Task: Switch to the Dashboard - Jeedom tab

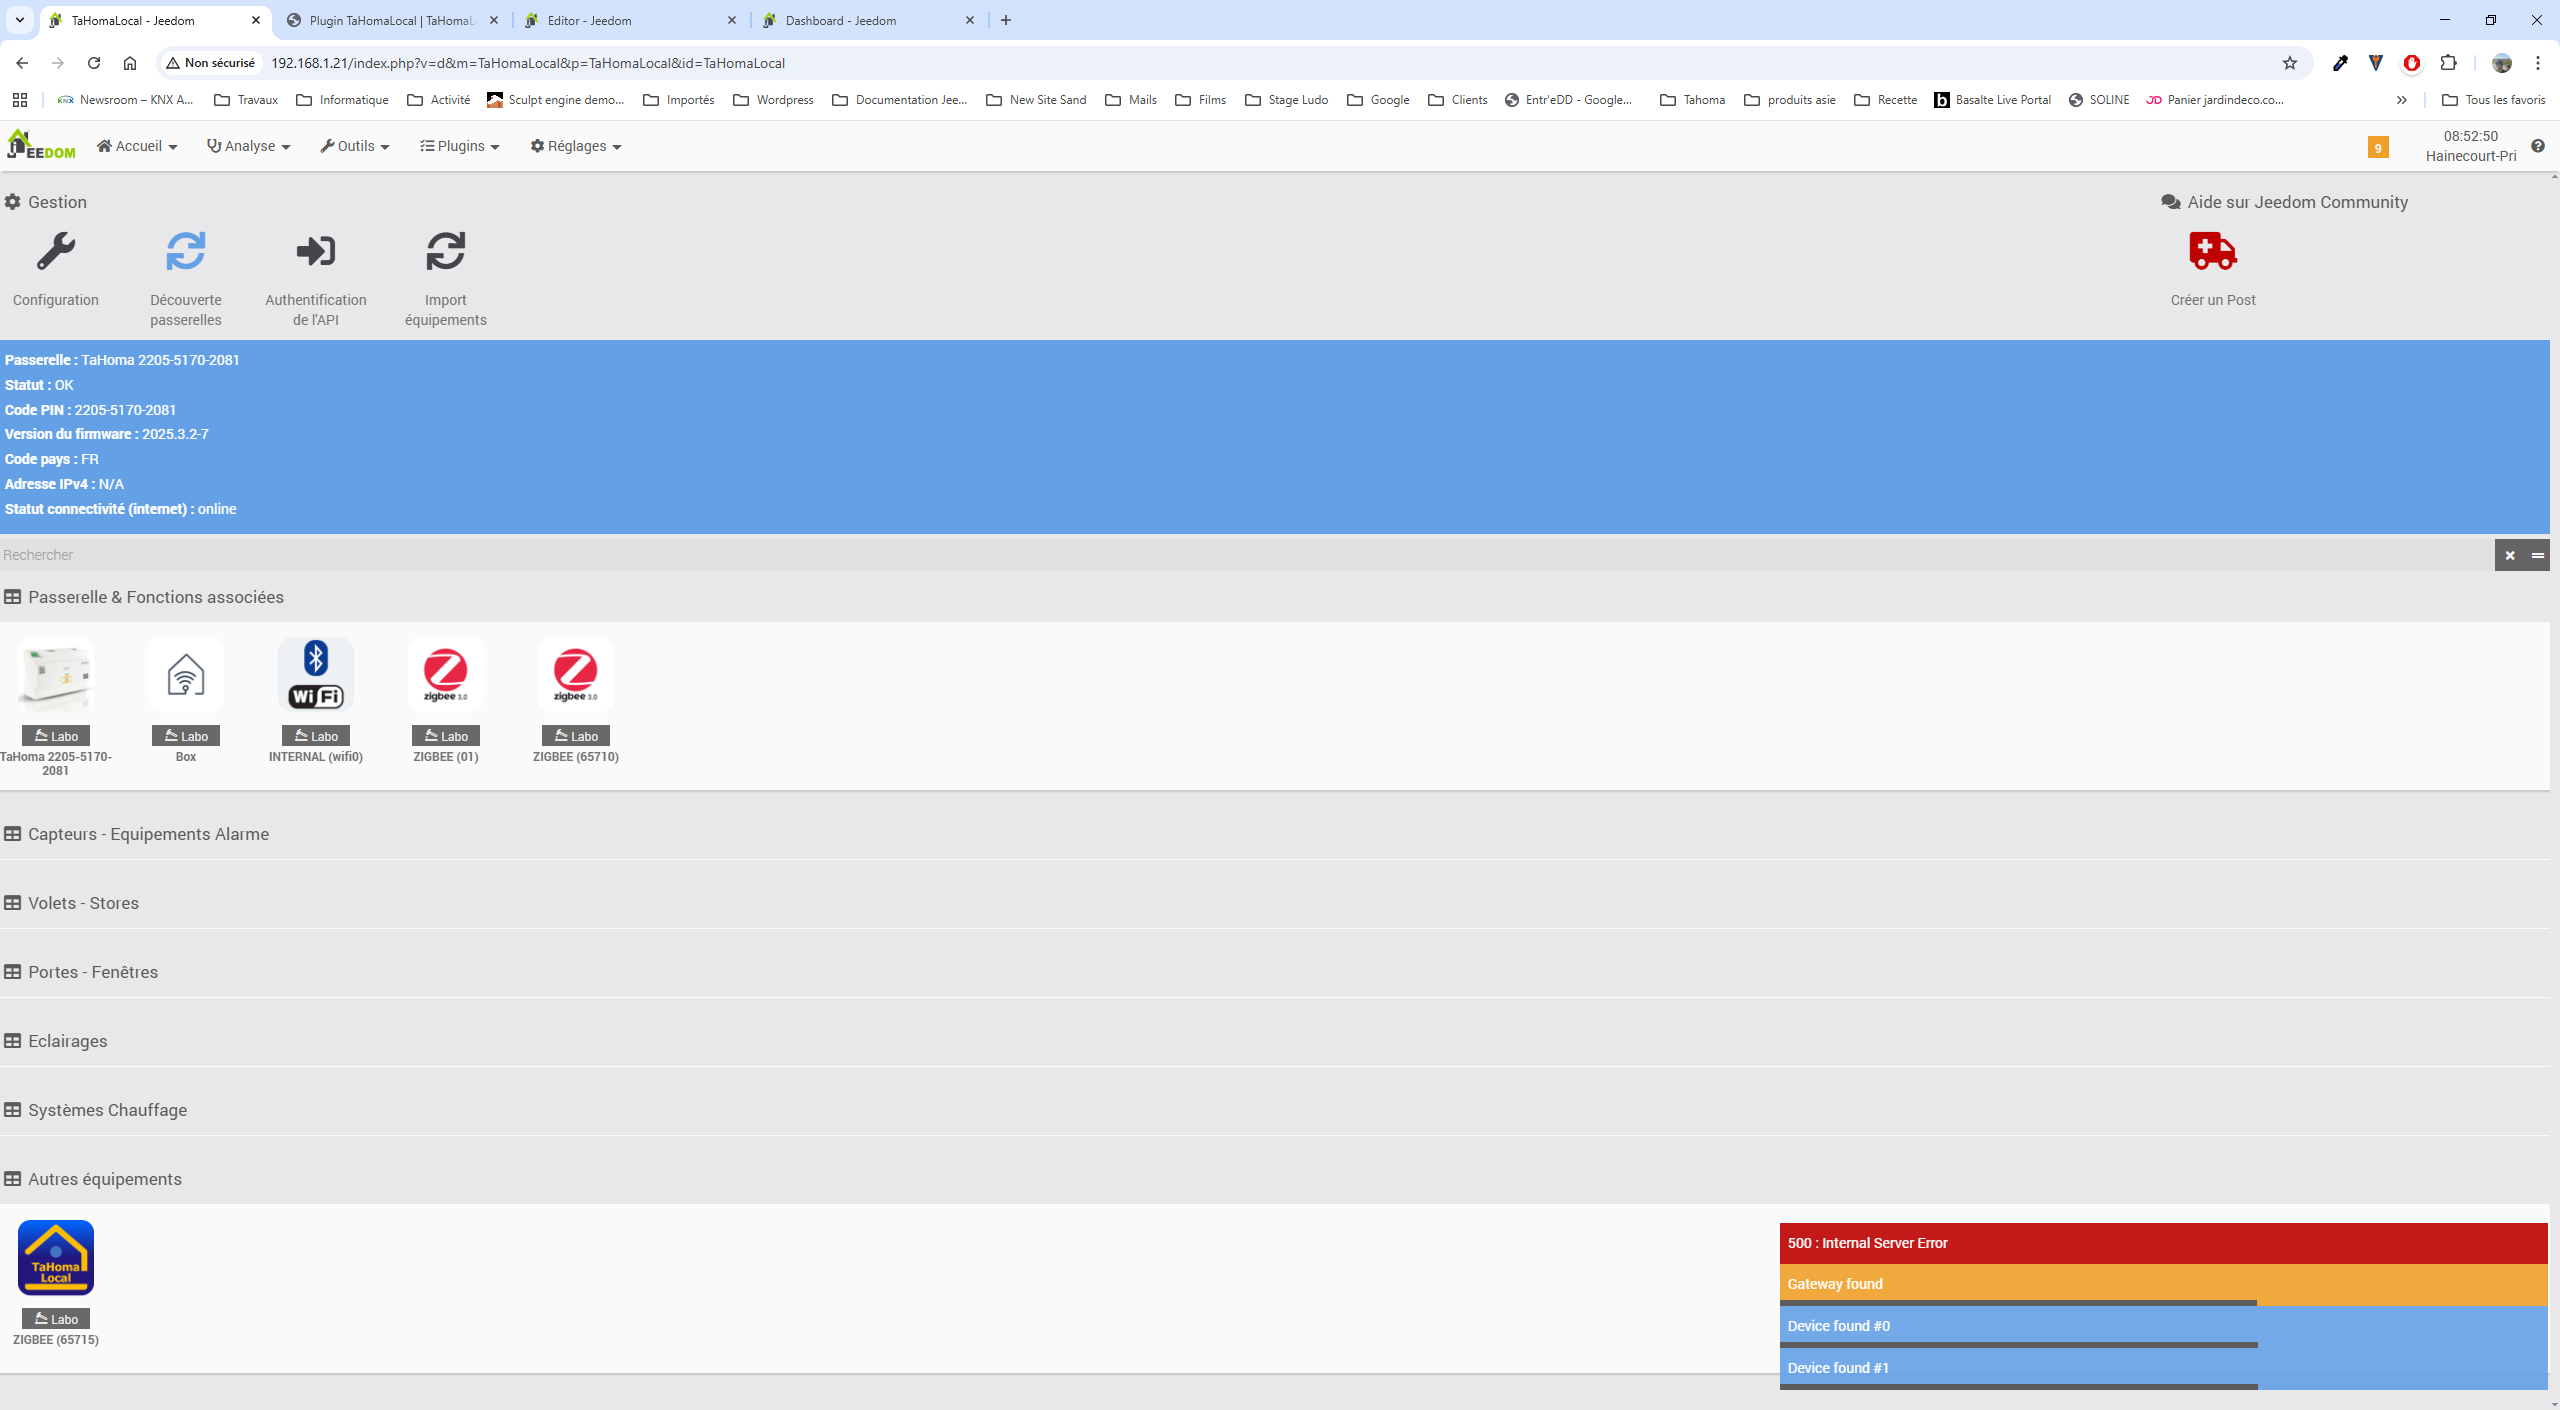Action: 840,20
